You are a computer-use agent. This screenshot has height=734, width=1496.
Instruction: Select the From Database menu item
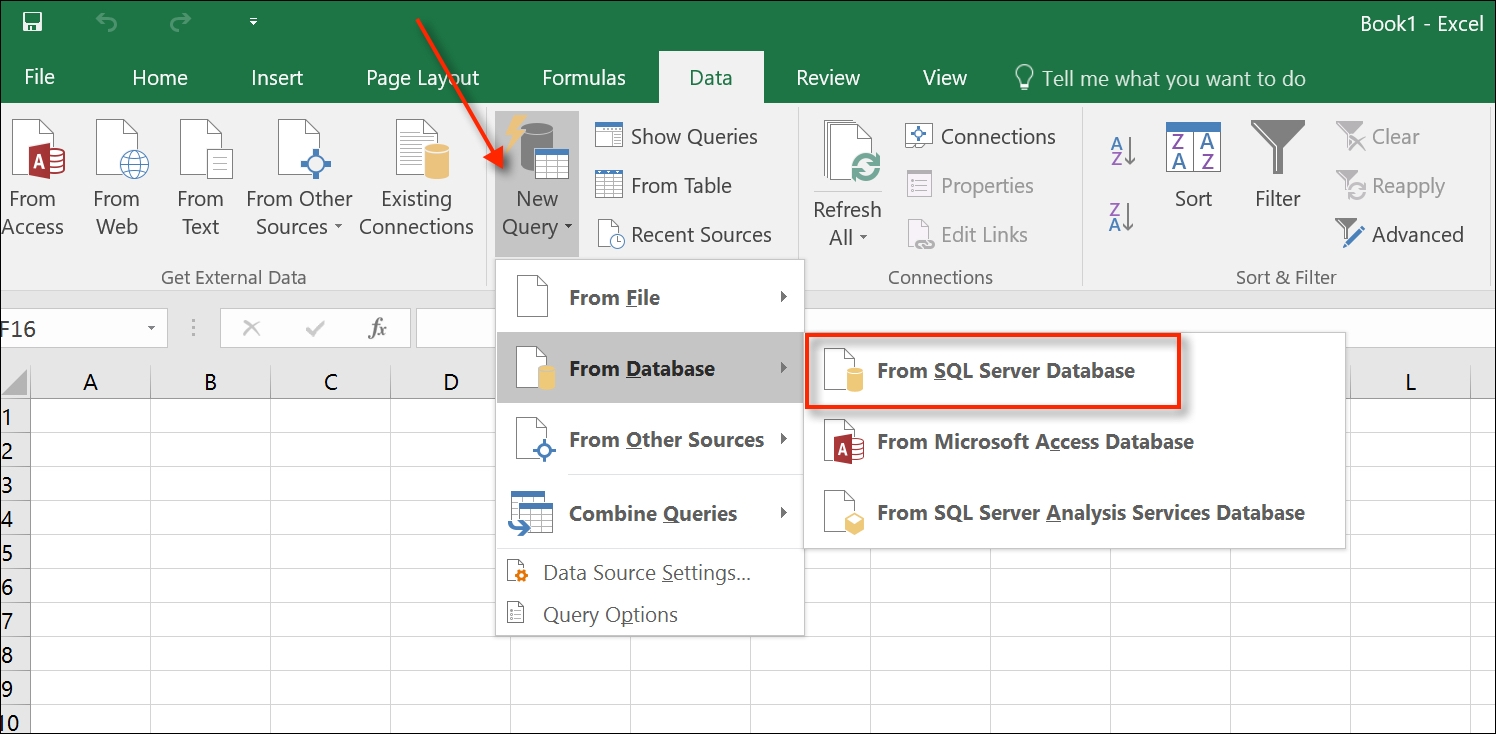650,368
